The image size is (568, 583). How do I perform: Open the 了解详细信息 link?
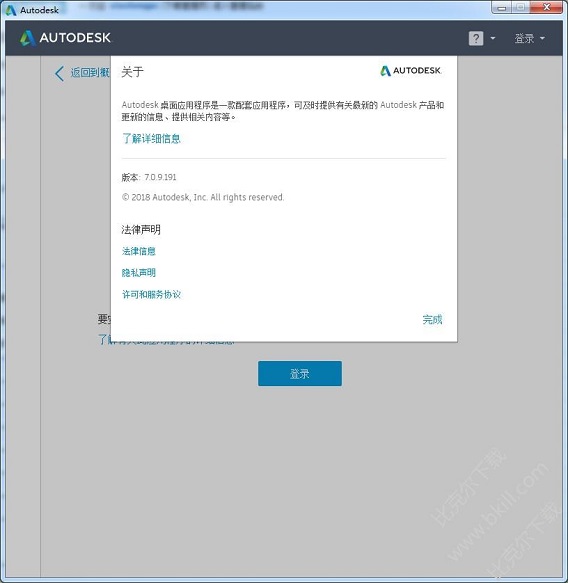click(x=151, y=138)
